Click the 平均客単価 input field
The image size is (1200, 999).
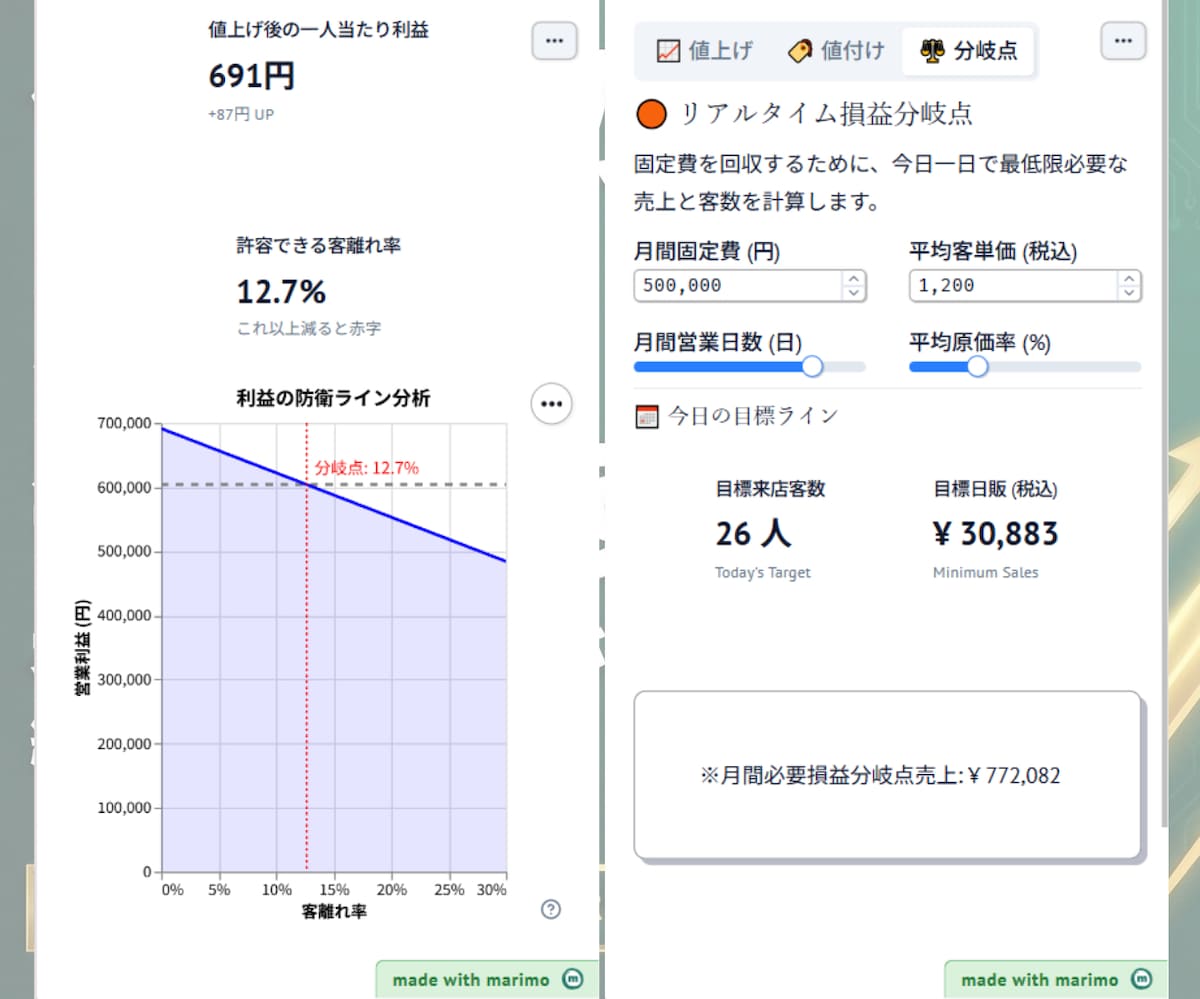click(1025, 285)
